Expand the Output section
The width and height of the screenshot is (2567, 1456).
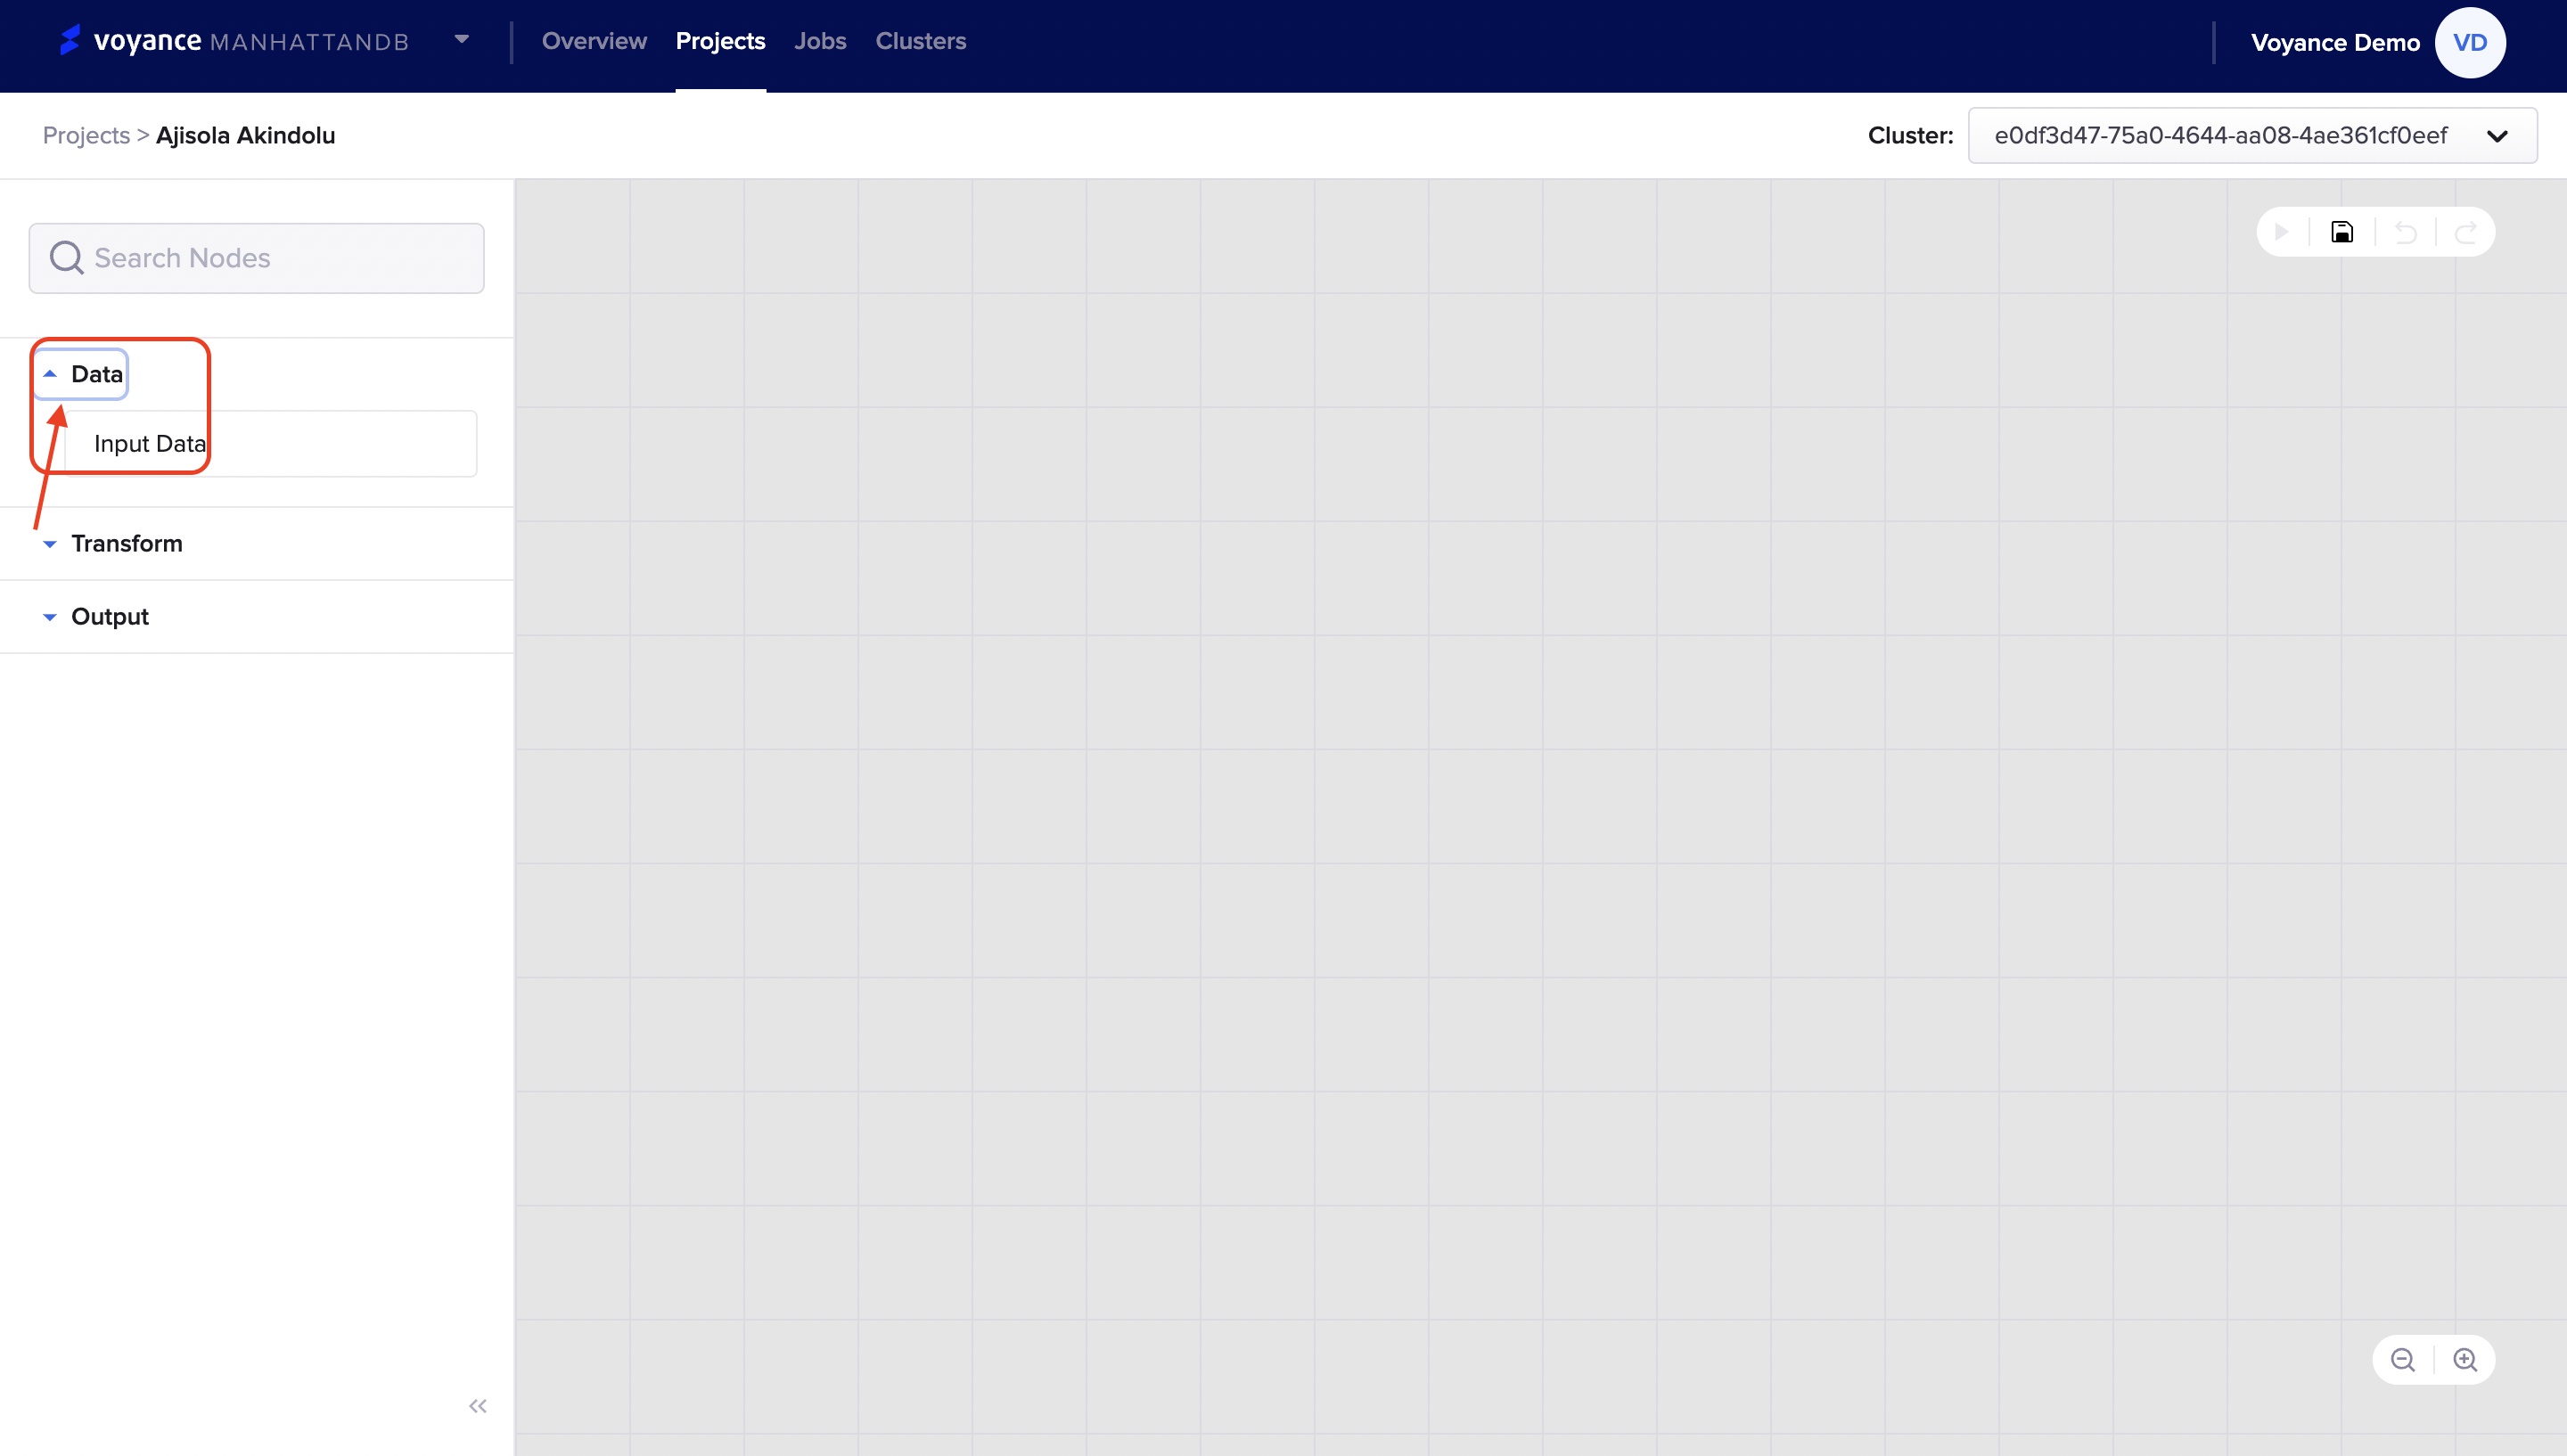click(x=109, y=616)
